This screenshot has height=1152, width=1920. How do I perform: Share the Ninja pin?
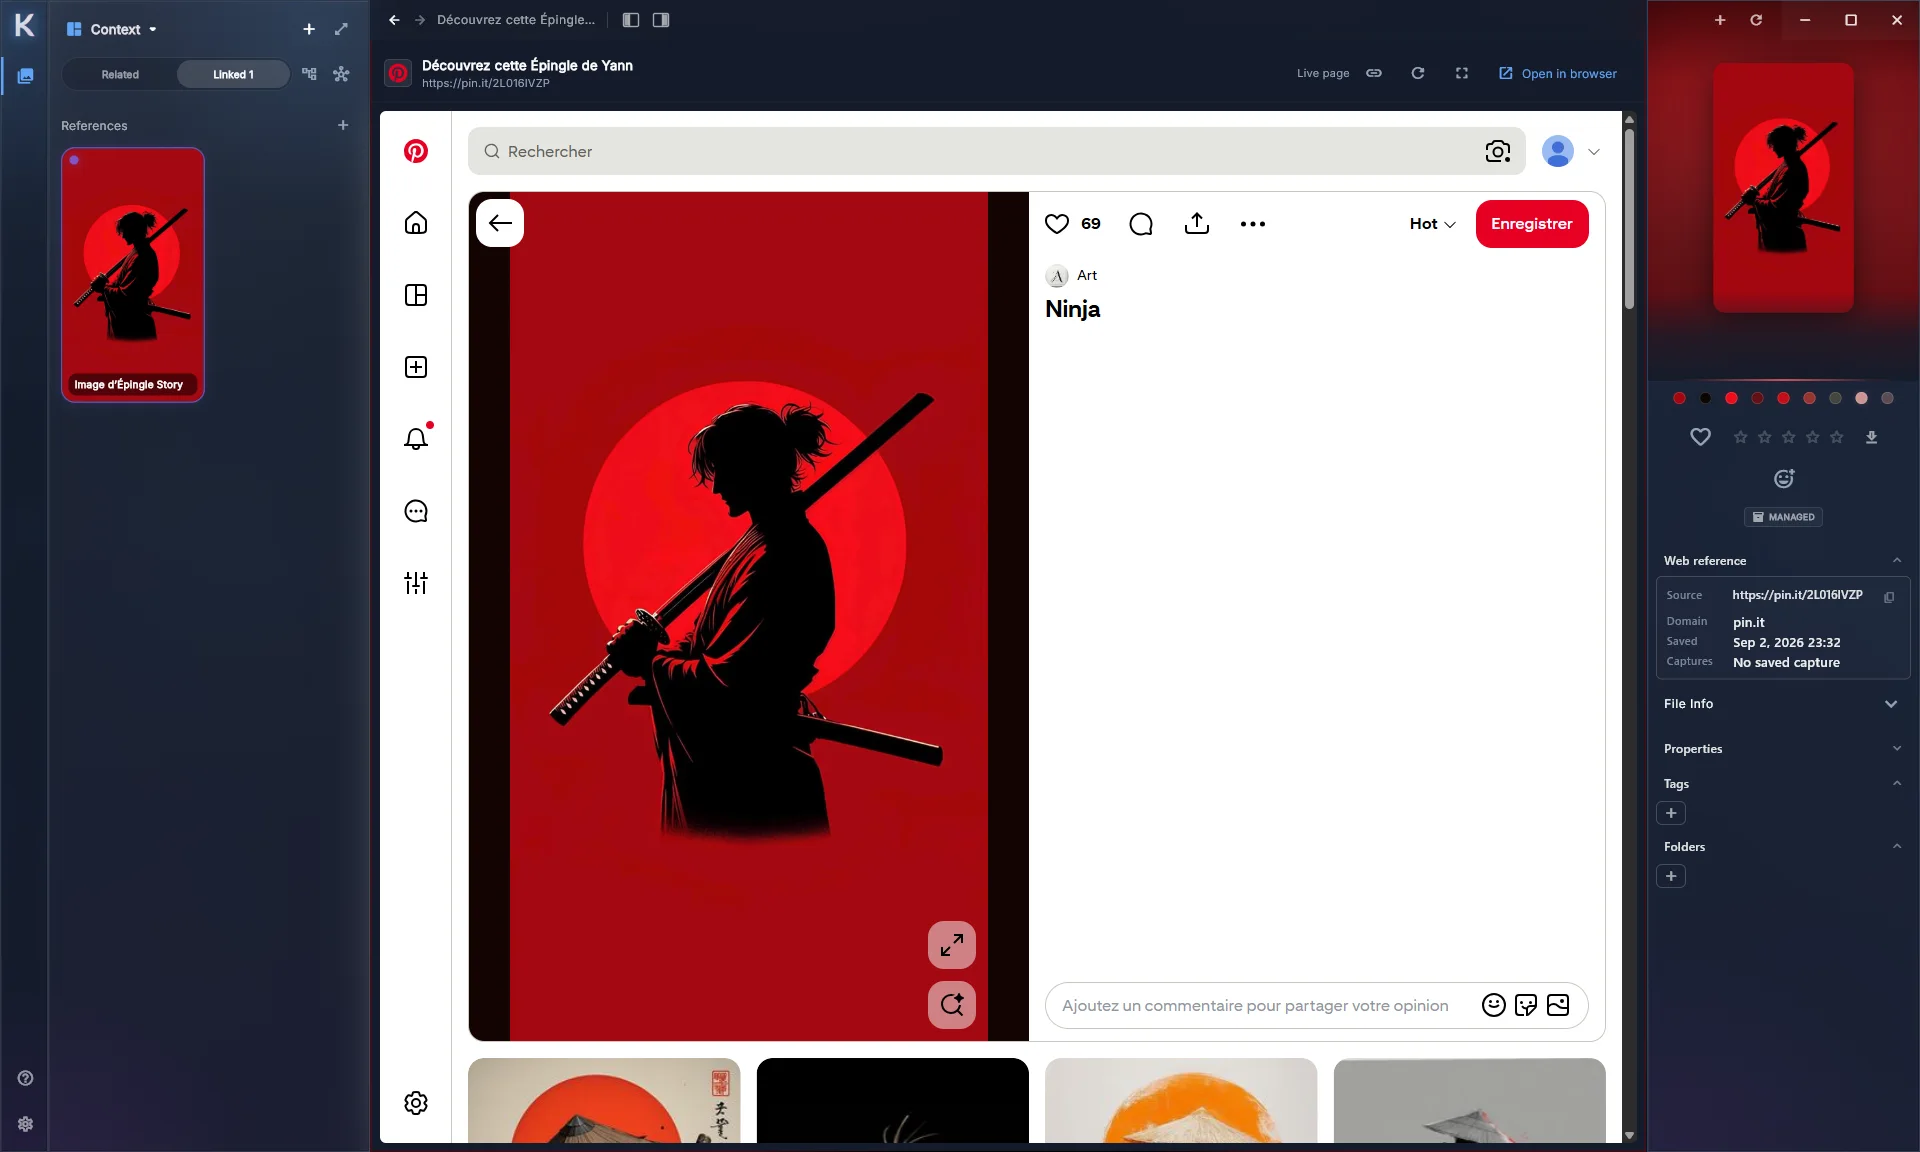[x=1197, y=224]
